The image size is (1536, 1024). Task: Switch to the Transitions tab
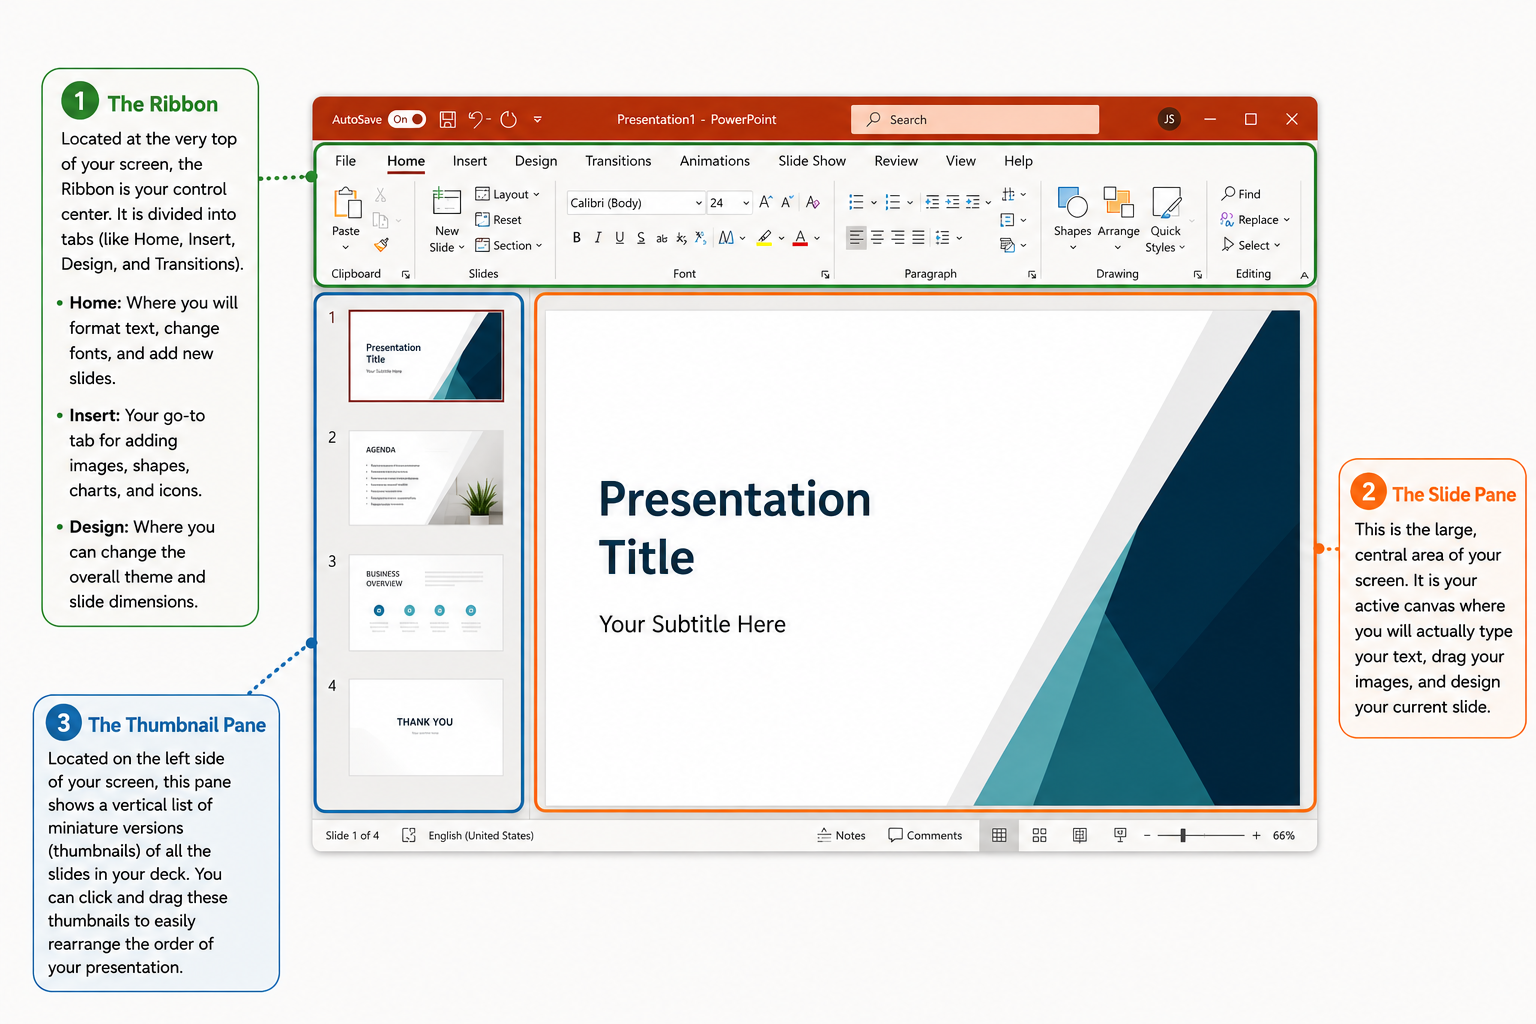(x=618, y=161)
